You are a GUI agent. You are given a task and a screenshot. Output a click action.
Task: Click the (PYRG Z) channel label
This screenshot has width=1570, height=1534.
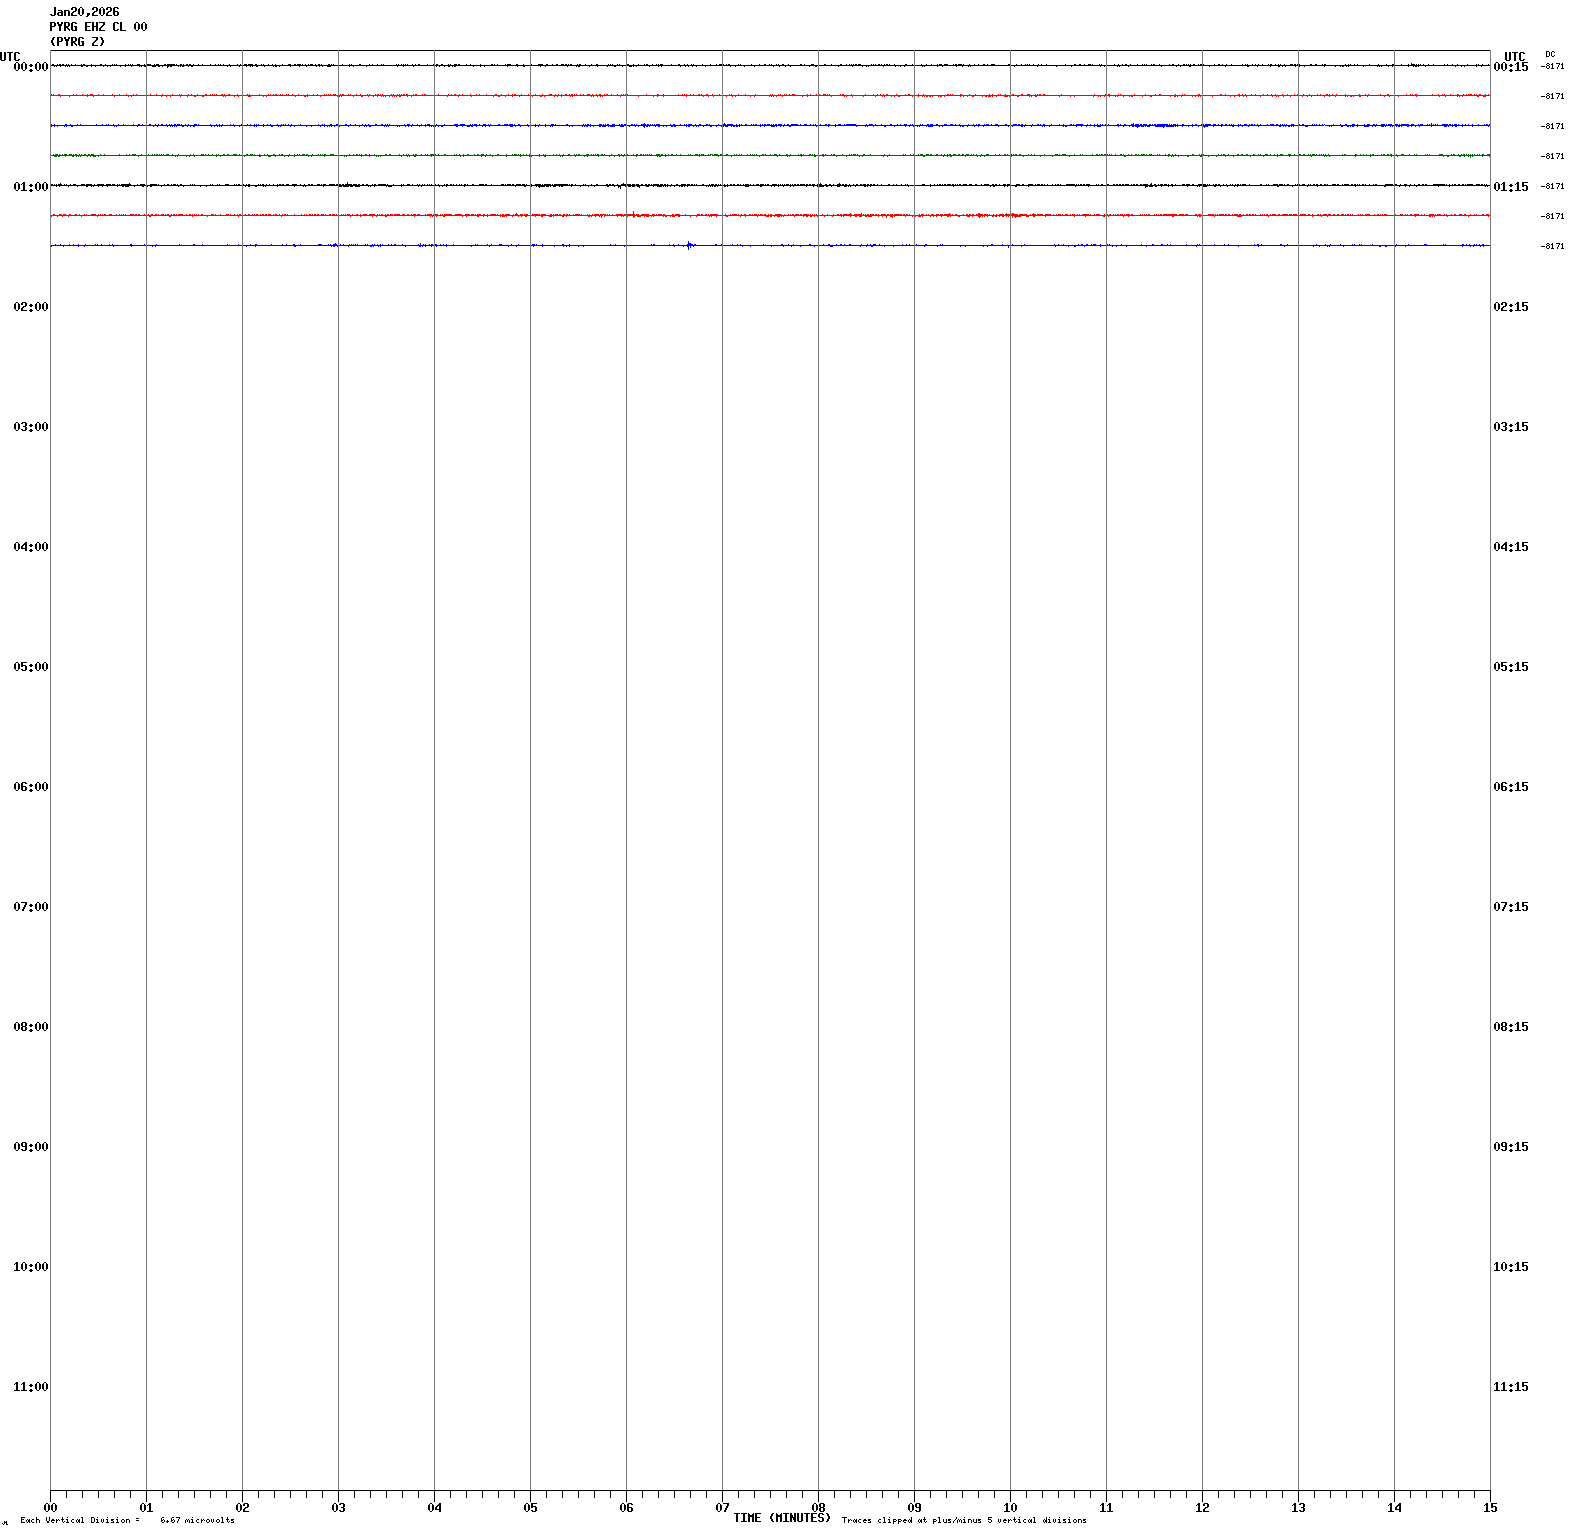coord(77,42)
